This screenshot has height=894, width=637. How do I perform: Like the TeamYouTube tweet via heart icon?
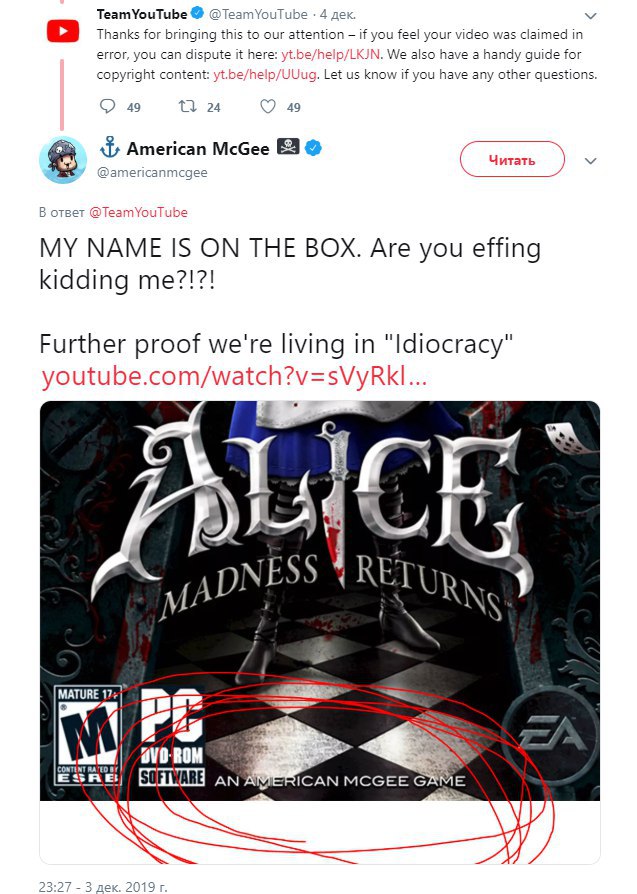tap(267, 107)
